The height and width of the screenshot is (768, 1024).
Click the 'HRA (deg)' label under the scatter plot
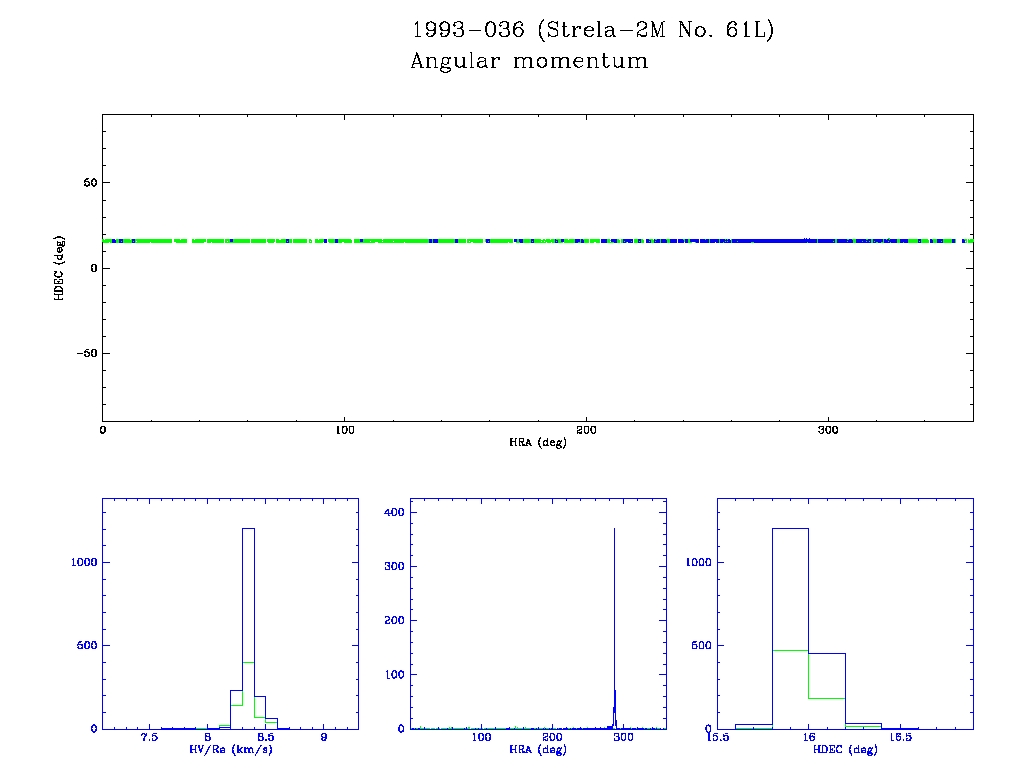537,442
